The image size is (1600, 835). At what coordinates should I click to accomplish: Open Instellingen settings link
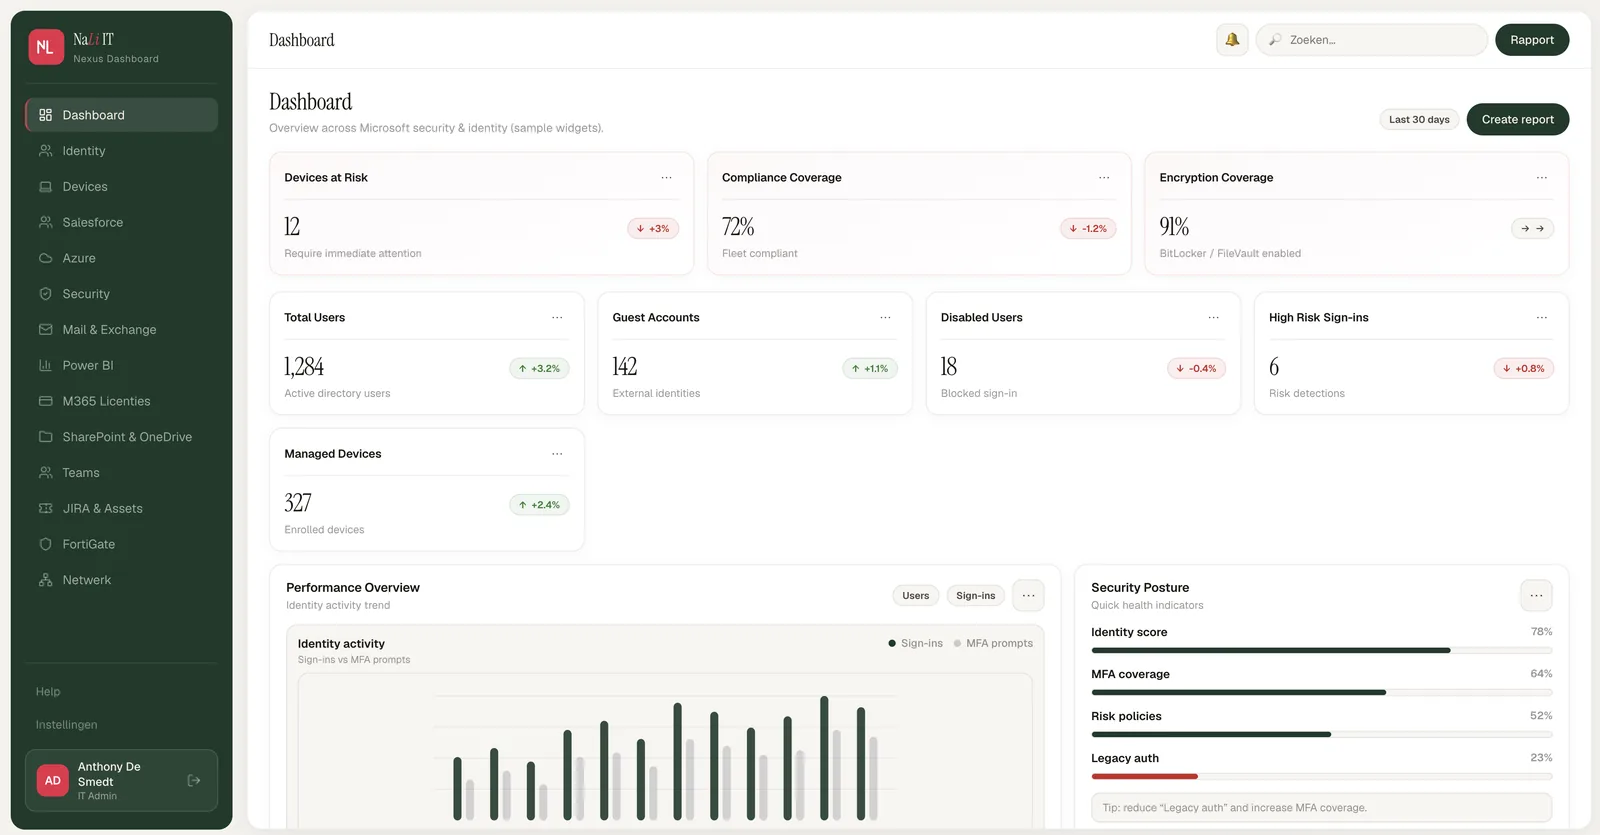[67, 725]
